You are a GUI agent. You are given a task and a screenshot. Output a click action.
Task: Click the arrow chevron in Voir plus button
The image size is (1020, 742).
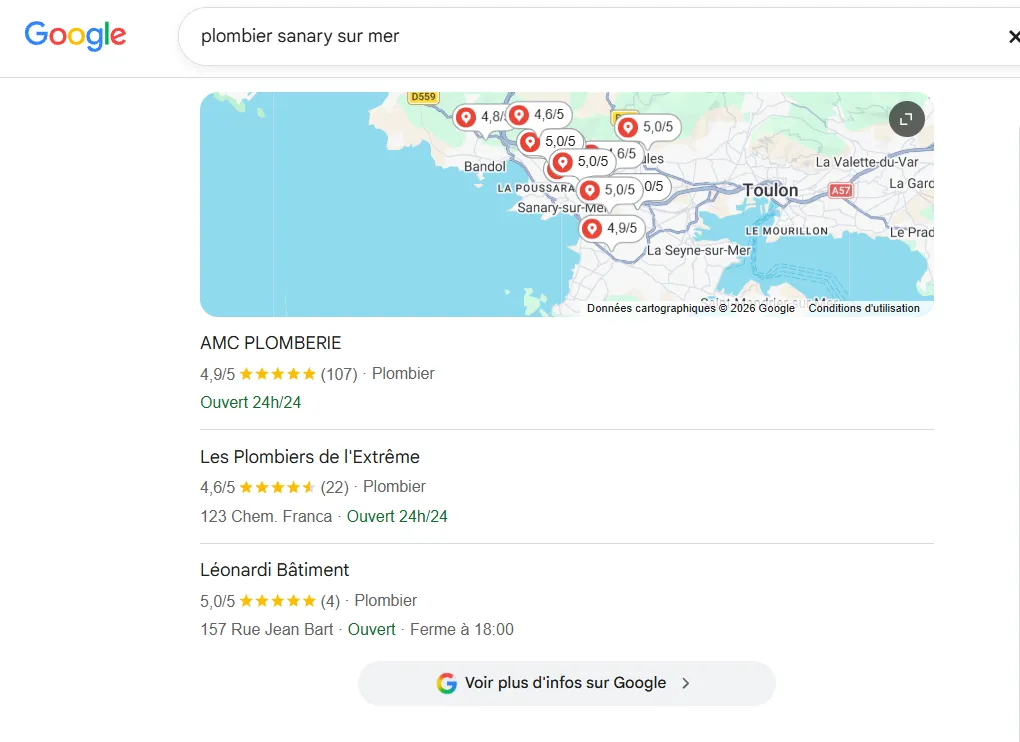pos(686,683)
